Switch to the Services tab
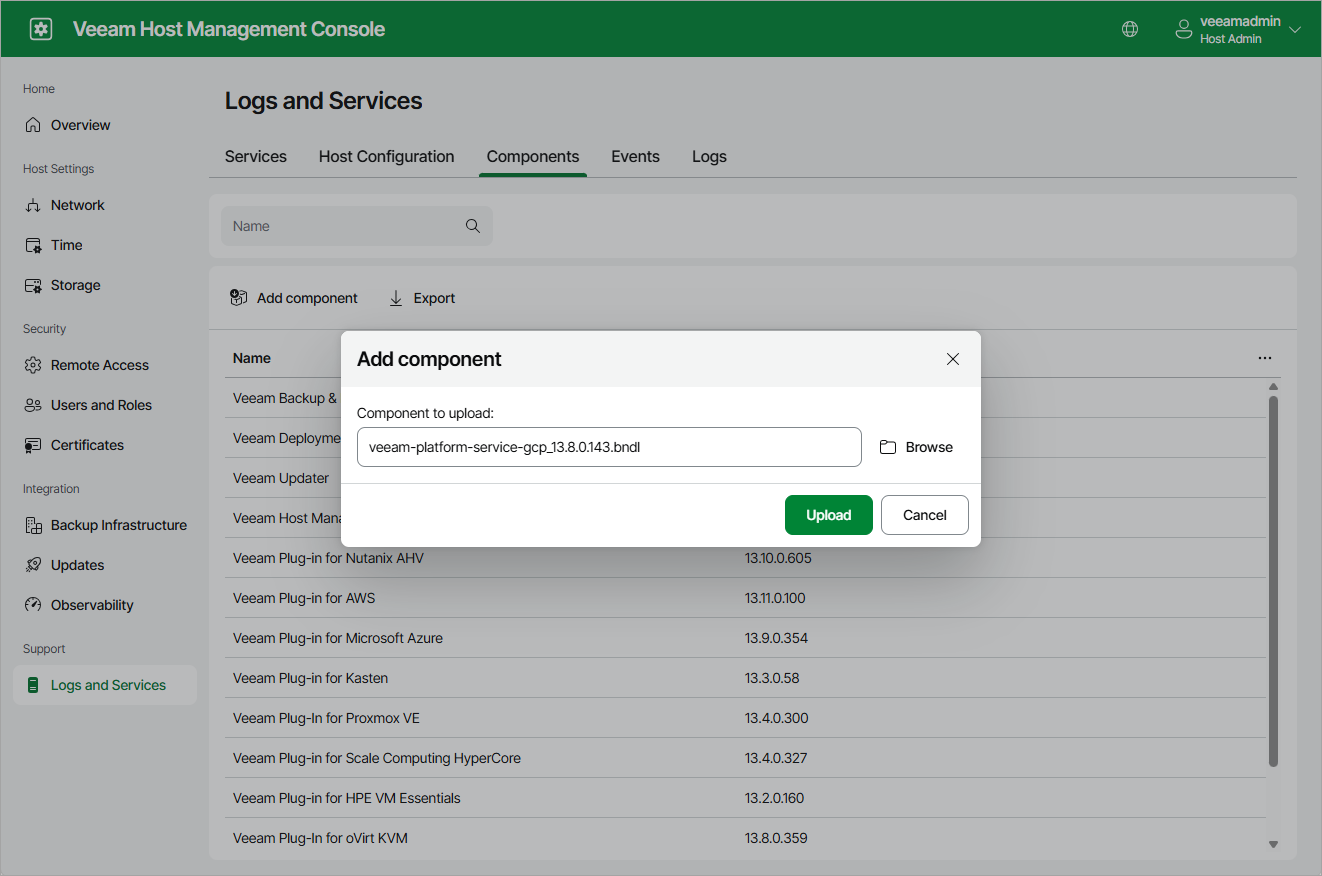The width and height of the screenshot is (1322, 876). click(256, 157)
